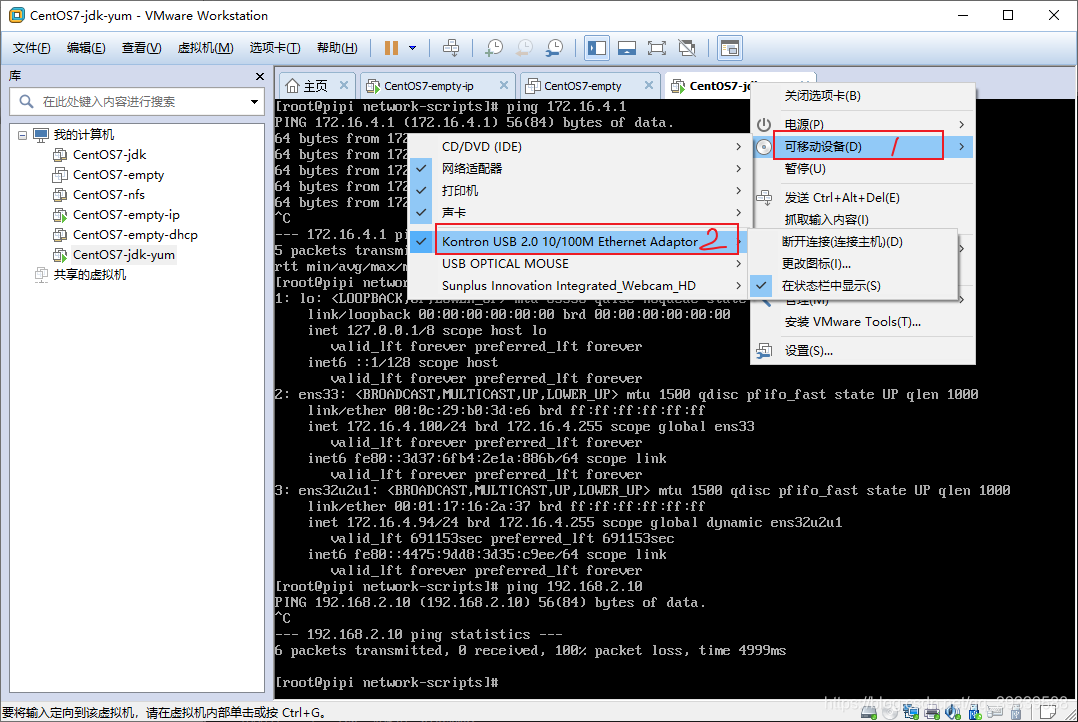Open the 帮助(H) menu
This screenshot has width=1078, height=722.
[337, 47]
